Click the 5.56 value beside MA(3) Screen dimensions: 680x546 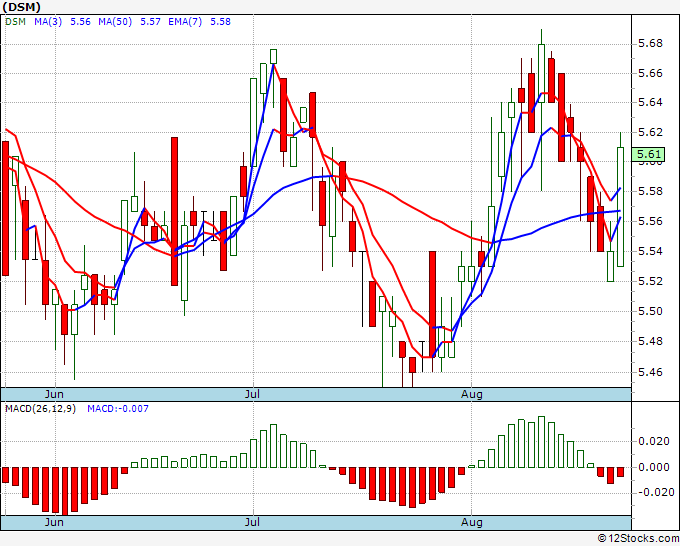pyautogui.click(x=80, y=21)
